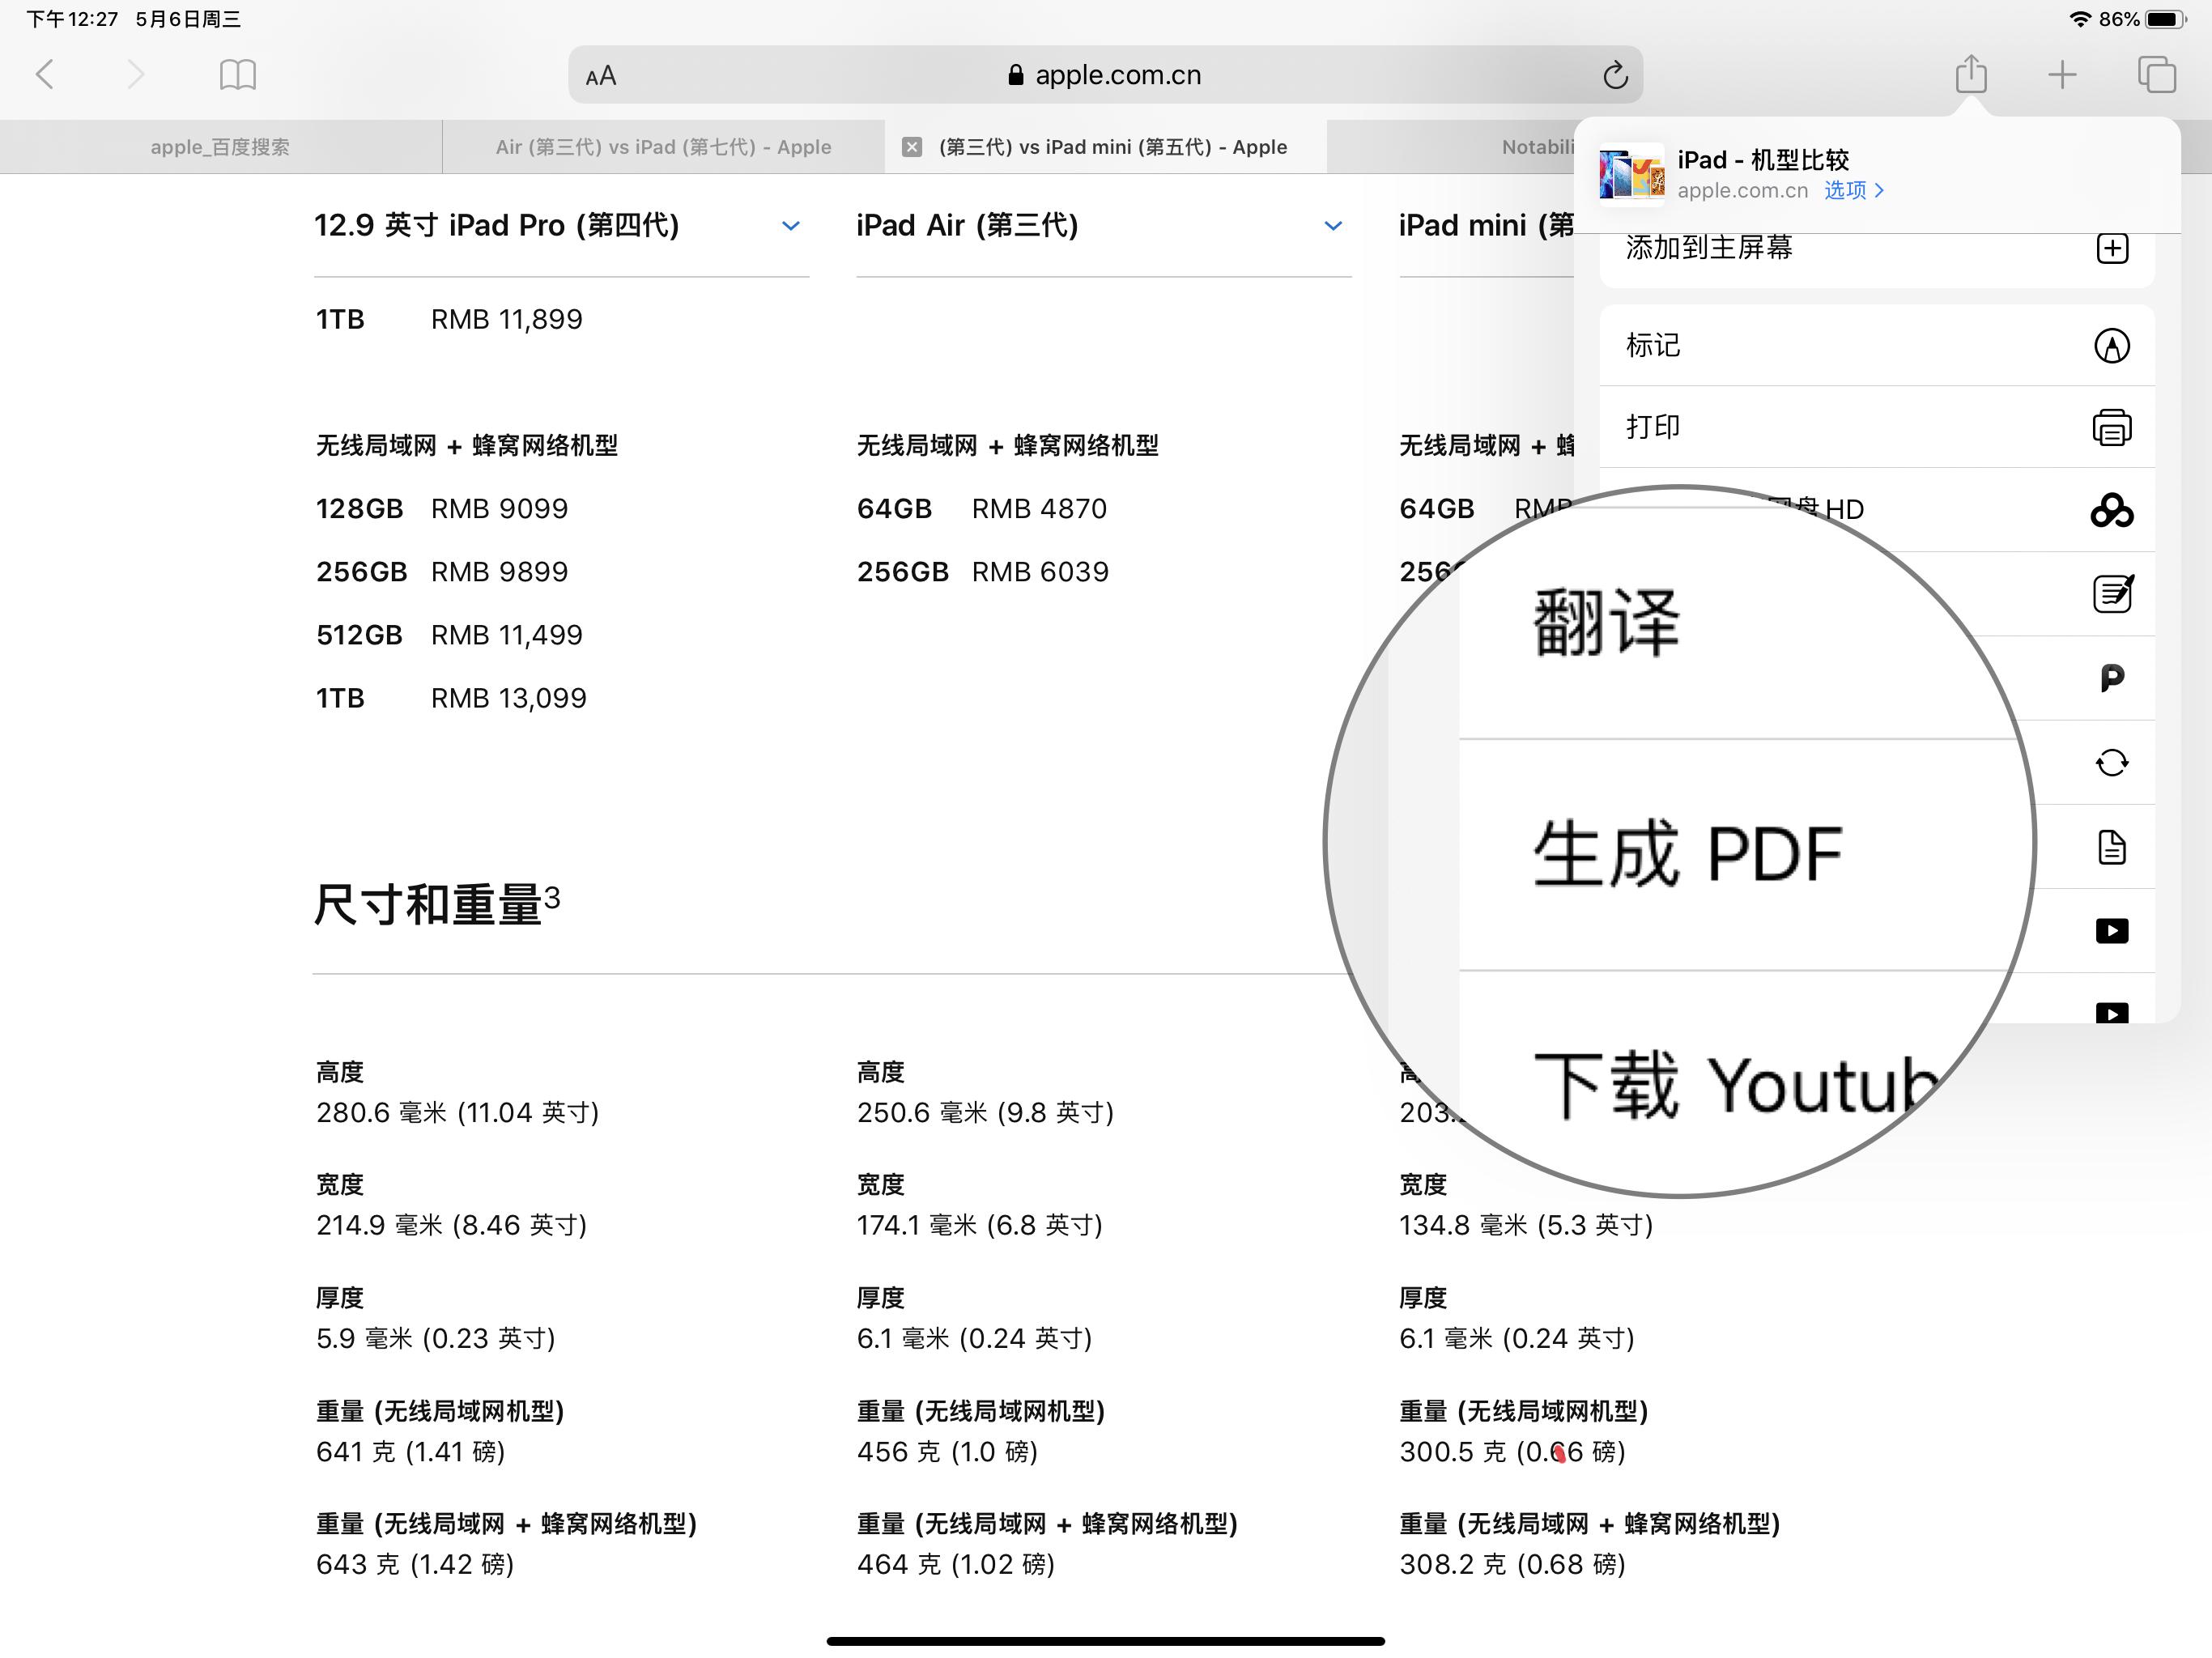Open a new tab with plus icon
The image size is (2212, 1658).
[2062, 74]
